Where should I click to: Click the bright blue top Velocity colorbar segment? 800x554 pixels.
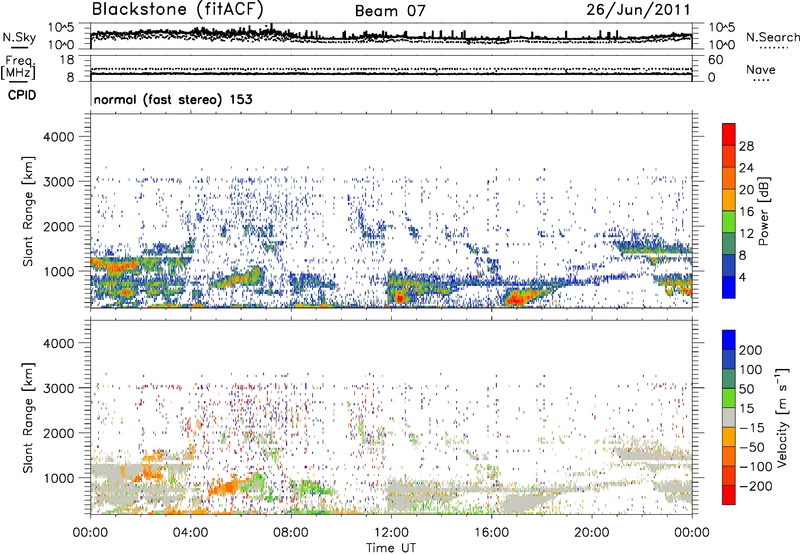tap(729, 340)
